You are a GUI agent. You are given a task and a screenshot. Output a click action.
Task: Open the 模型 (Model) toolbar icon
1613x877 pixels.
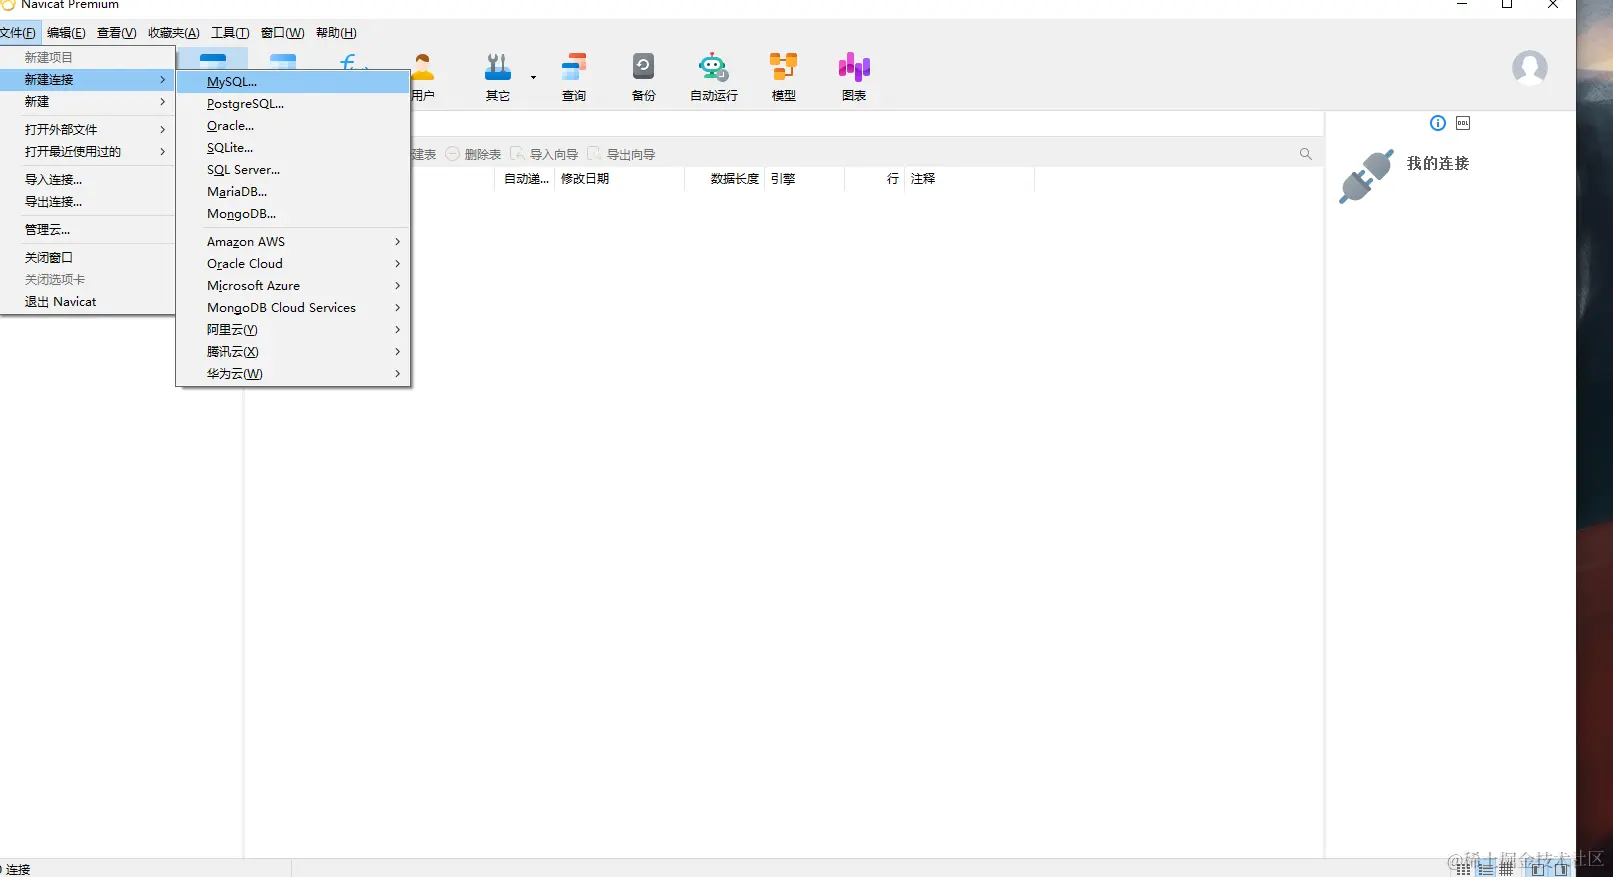[x=784, y=78]
